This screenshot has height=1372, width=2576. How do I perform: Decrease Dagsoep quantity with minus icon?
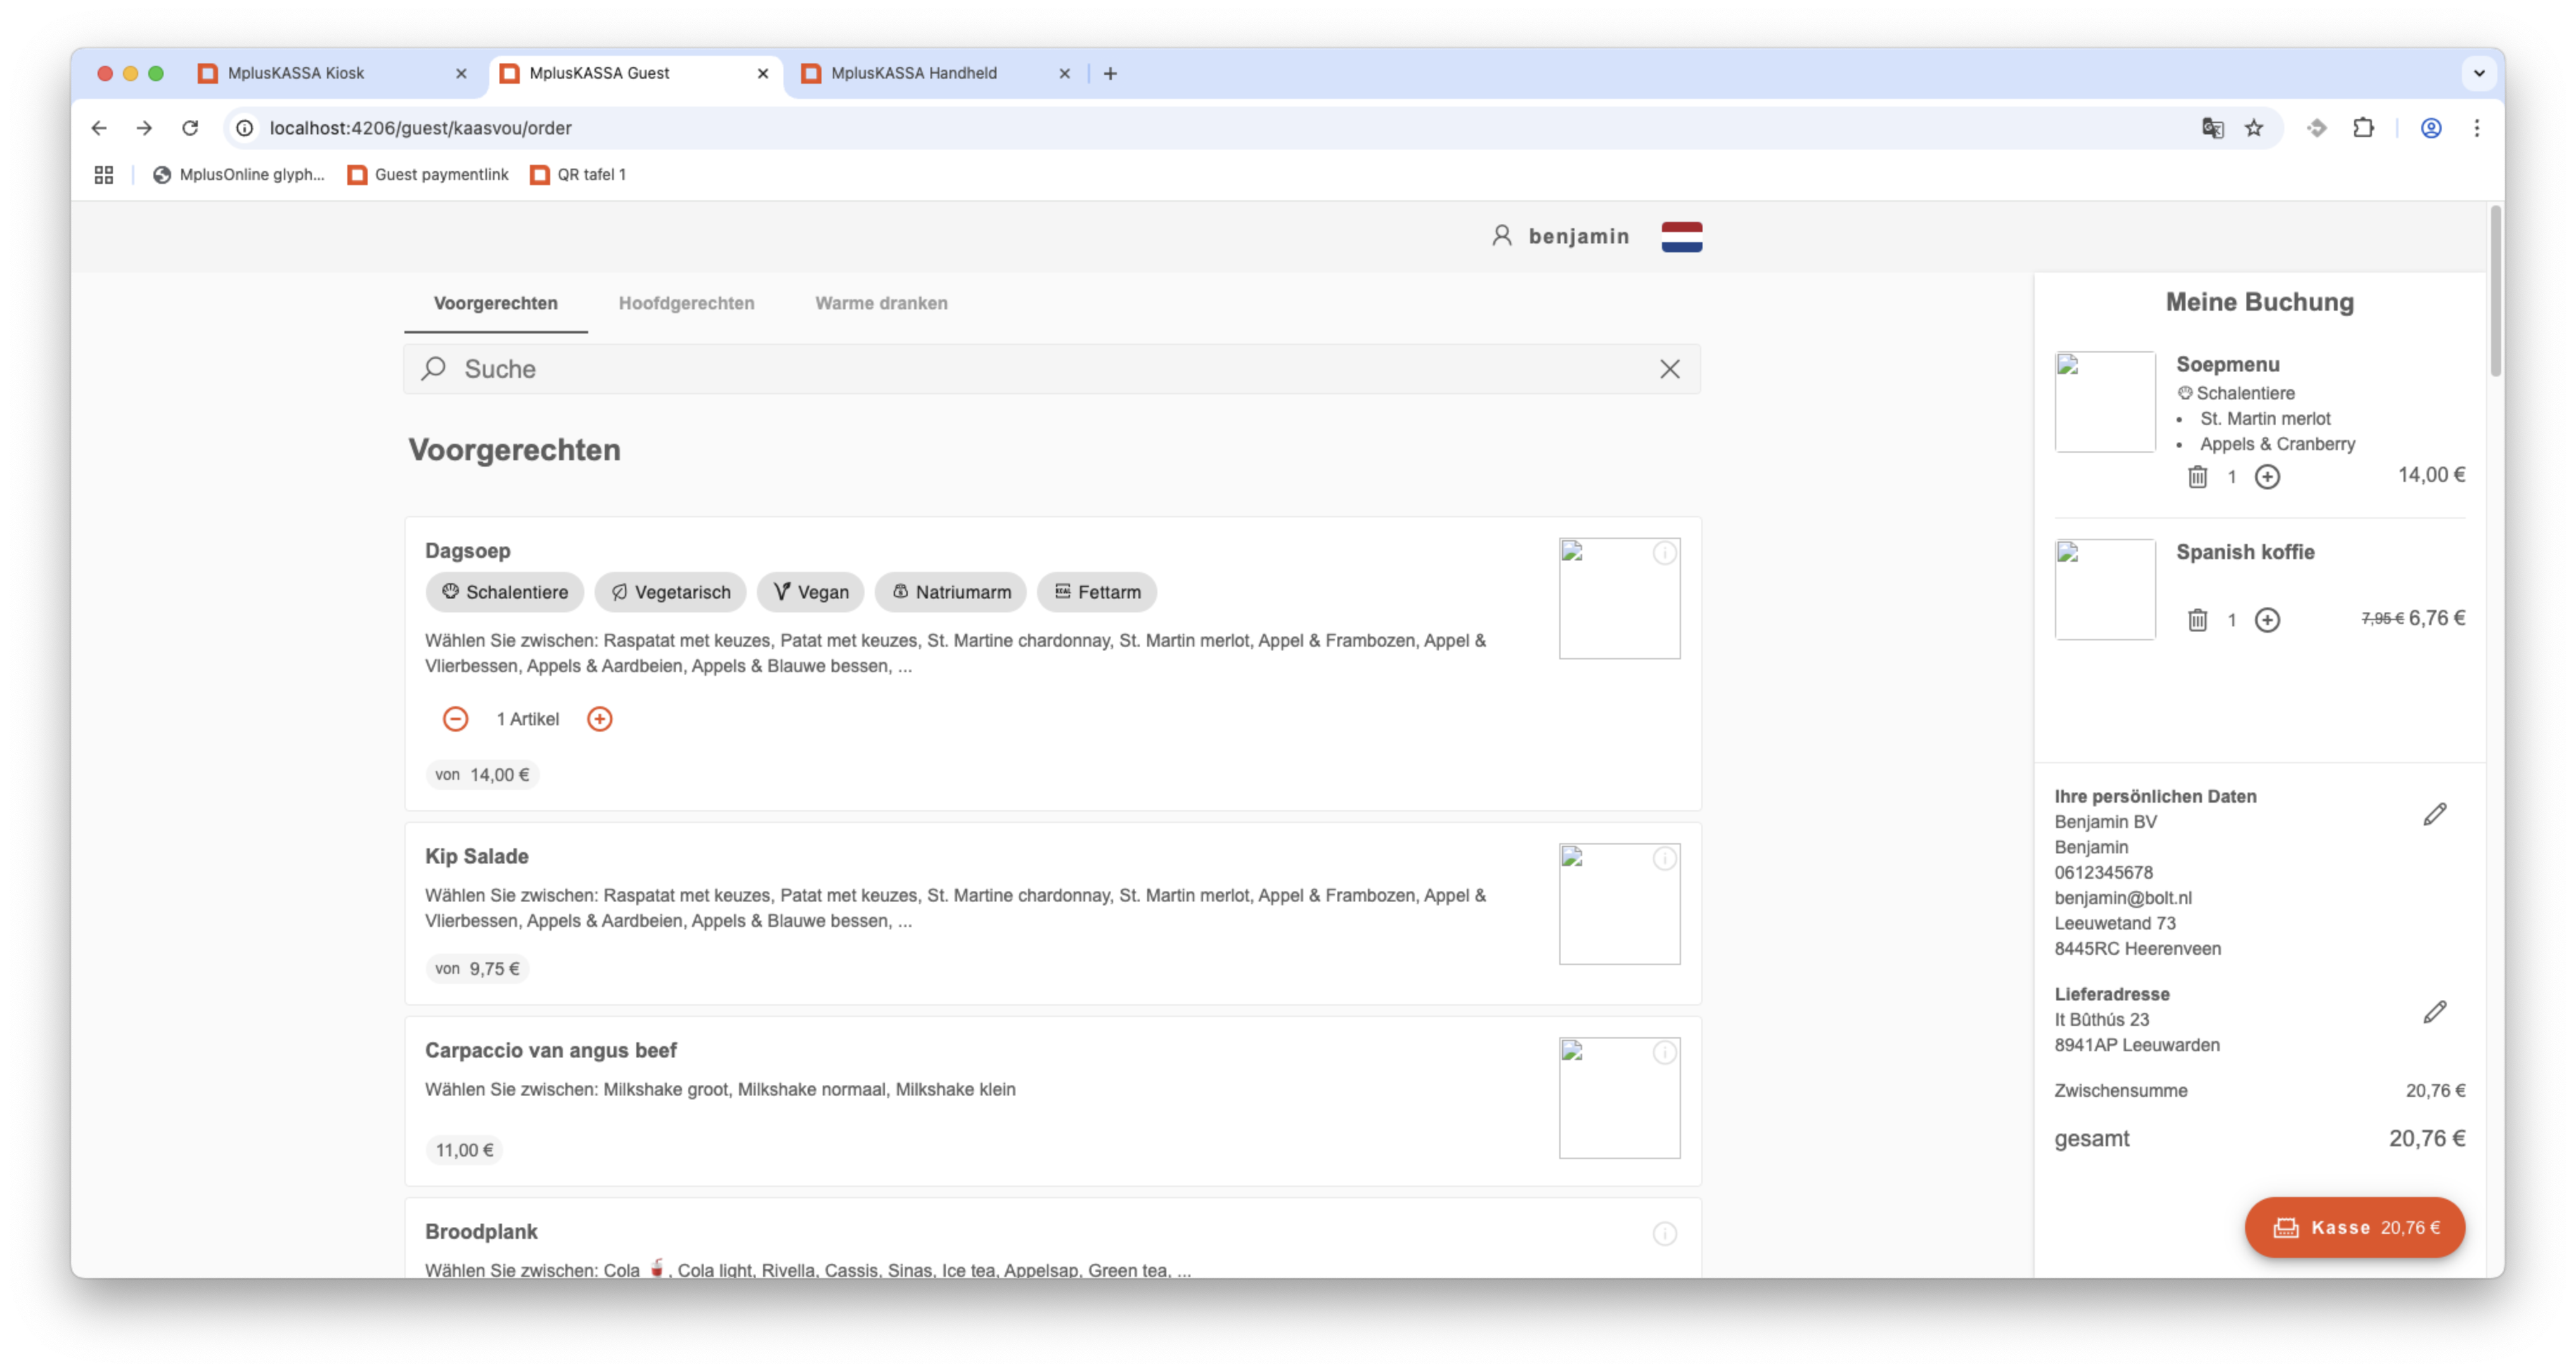(x=455, y=719)
